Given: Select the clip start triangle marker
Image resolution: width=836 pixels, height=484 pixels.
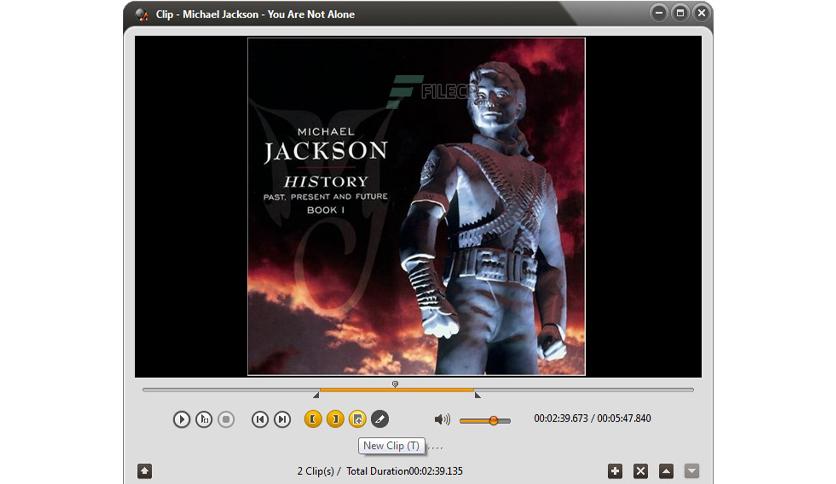Looking at the screenshot, I should point(316,395).
